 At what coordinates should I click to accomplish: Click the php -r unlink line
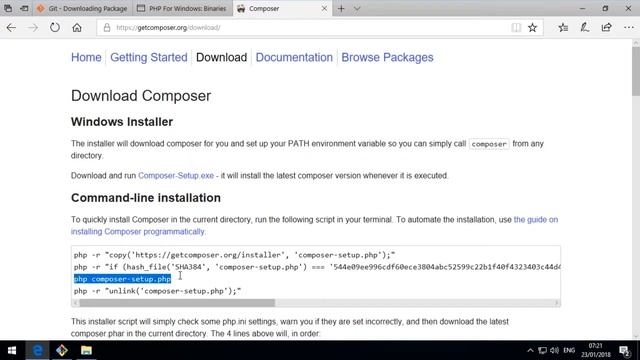[x=158, y=291]
